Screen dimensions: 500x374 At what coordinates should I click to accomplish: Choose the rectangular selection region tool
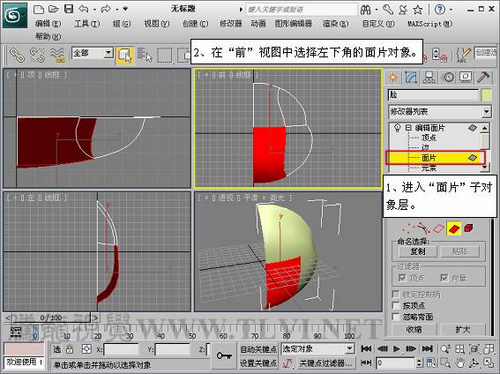coord(165,55)
